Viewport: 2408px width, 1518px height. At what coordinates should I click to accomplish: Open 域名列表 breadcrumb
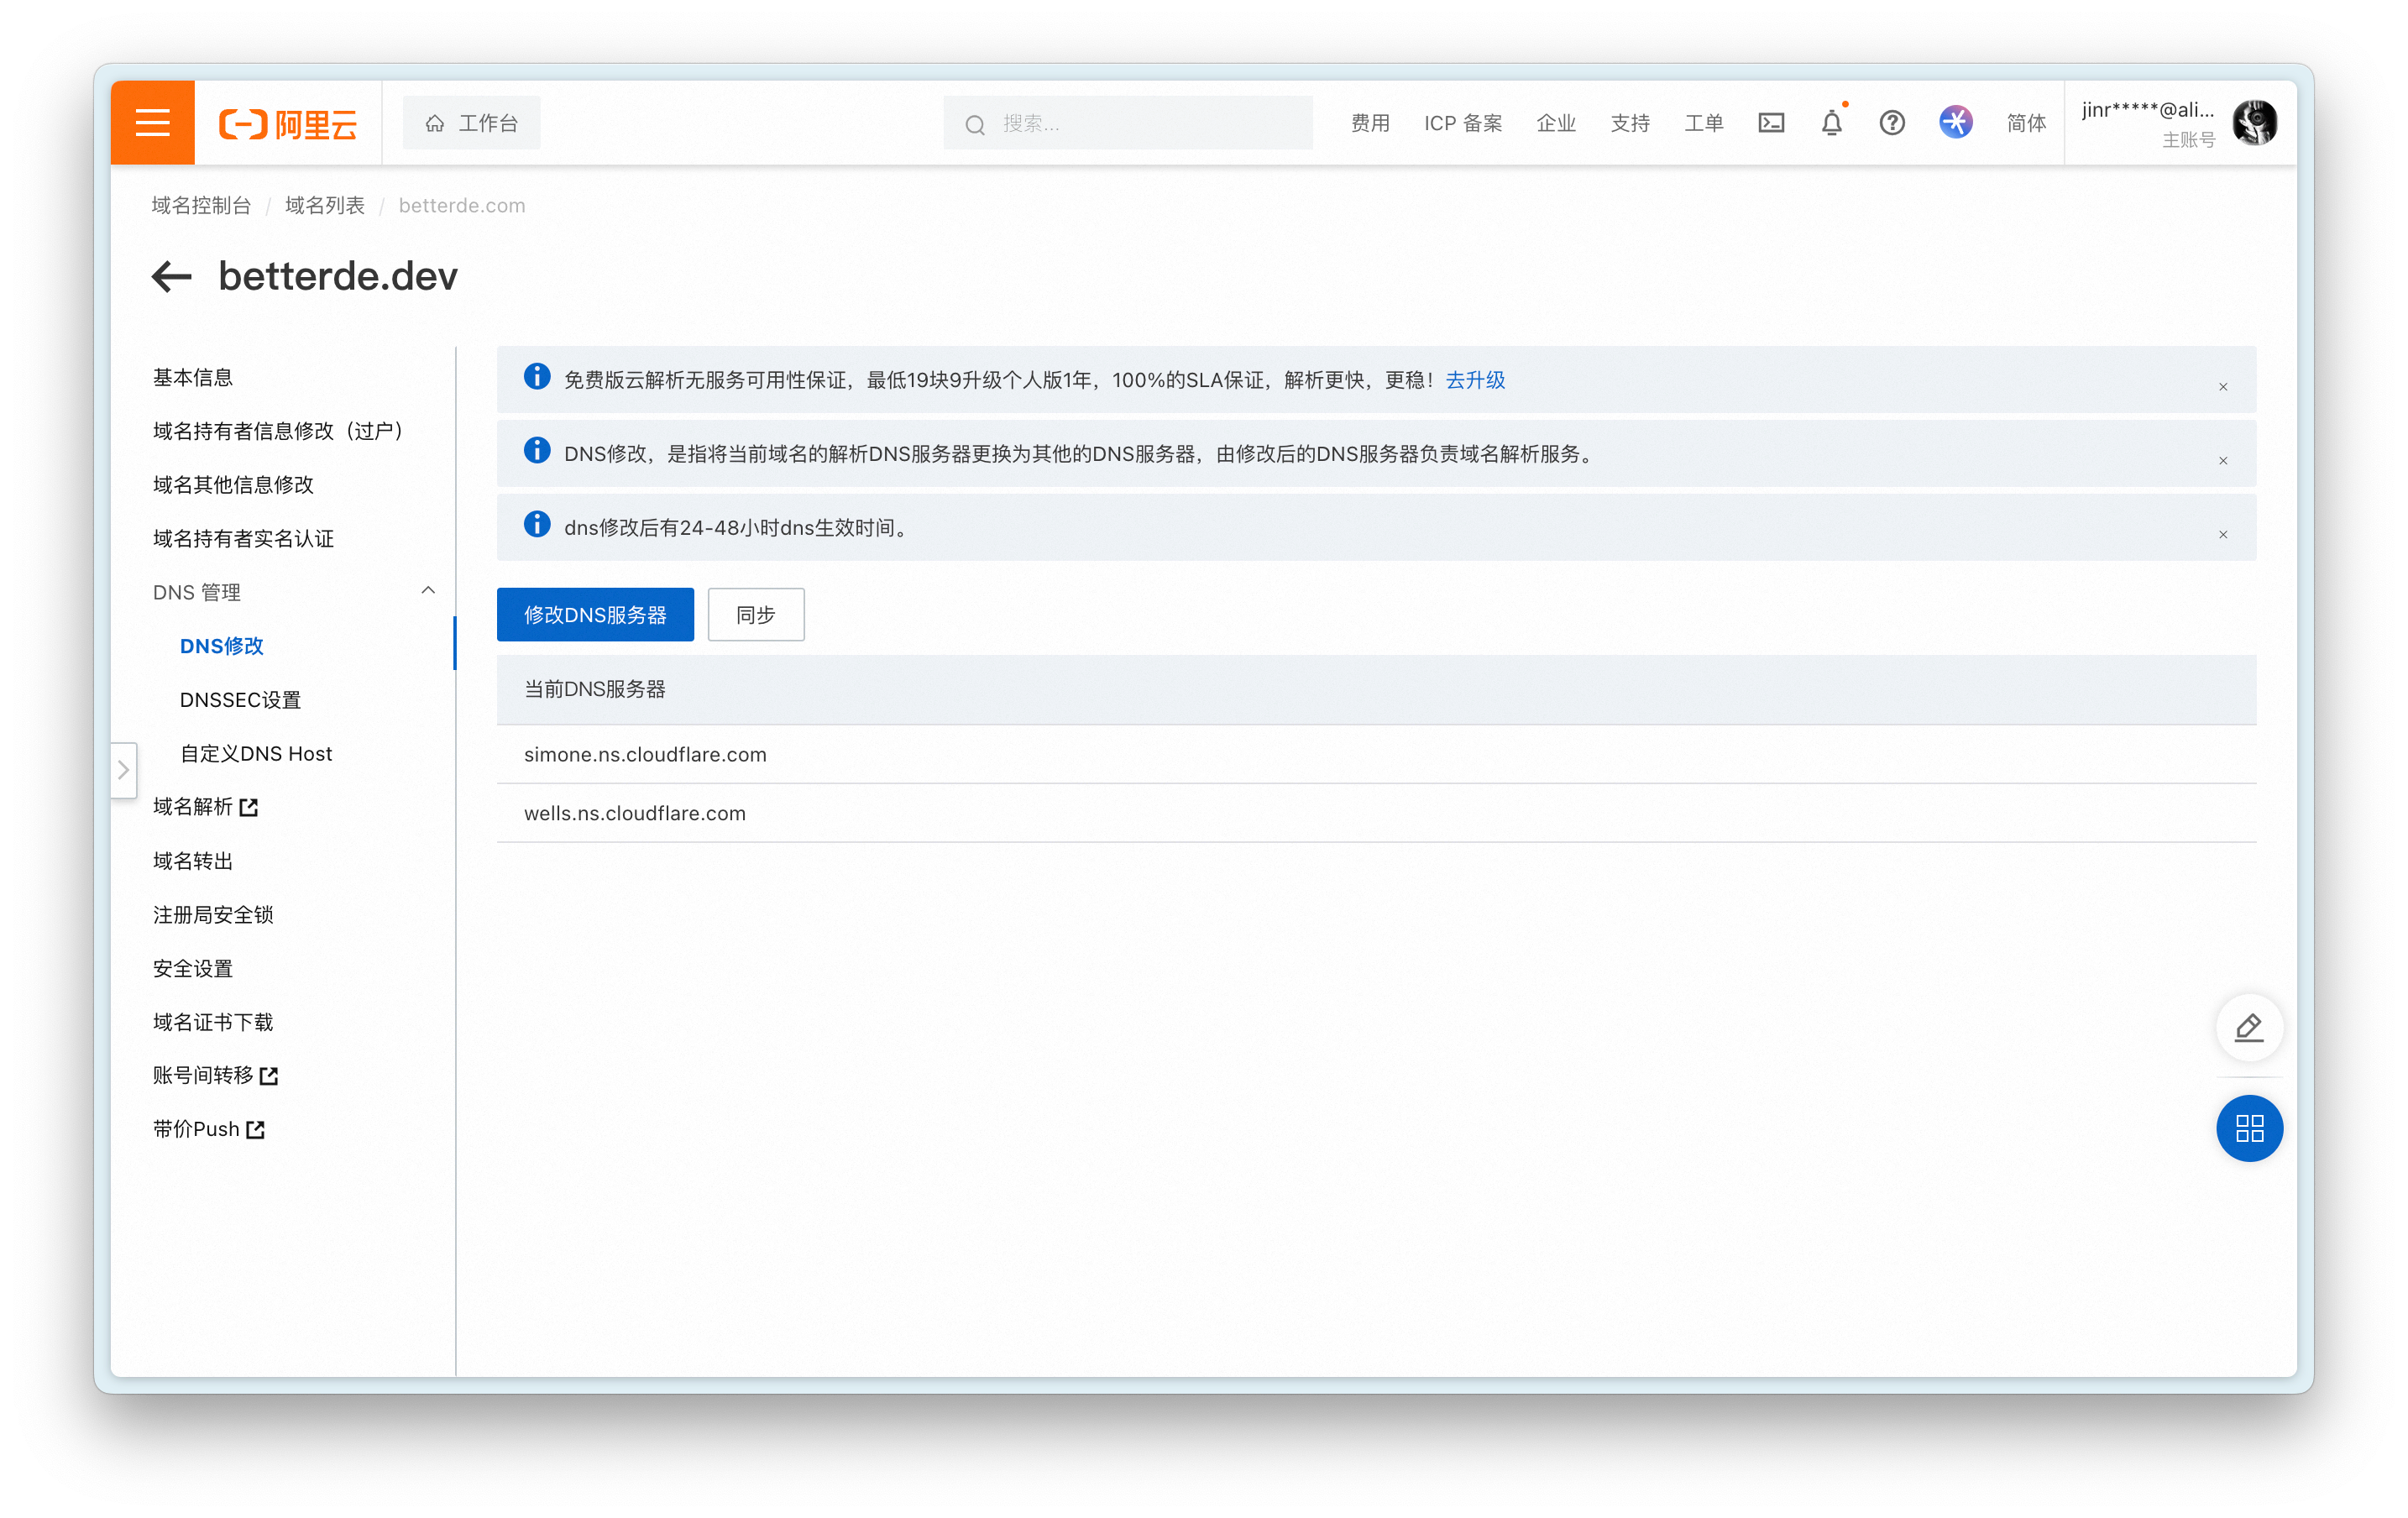pos(325,205)
